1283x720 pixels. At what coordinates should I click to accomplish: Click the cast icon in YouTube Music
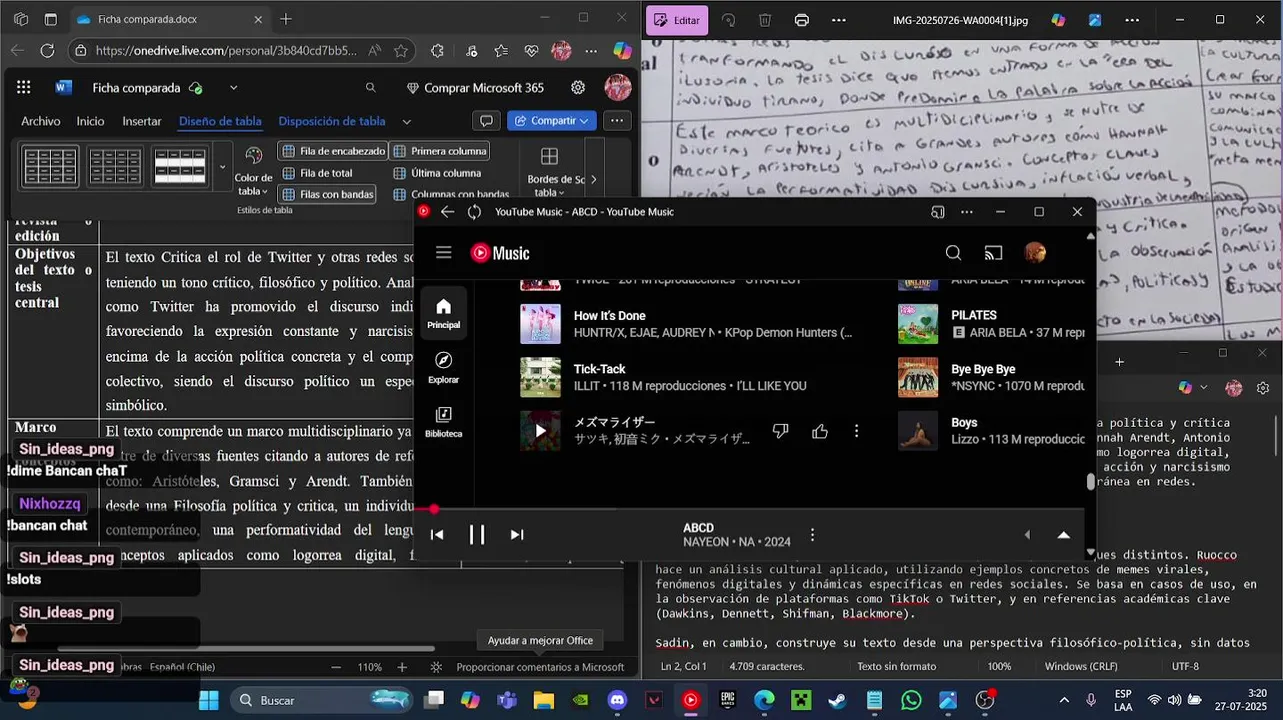pos(994,253)
